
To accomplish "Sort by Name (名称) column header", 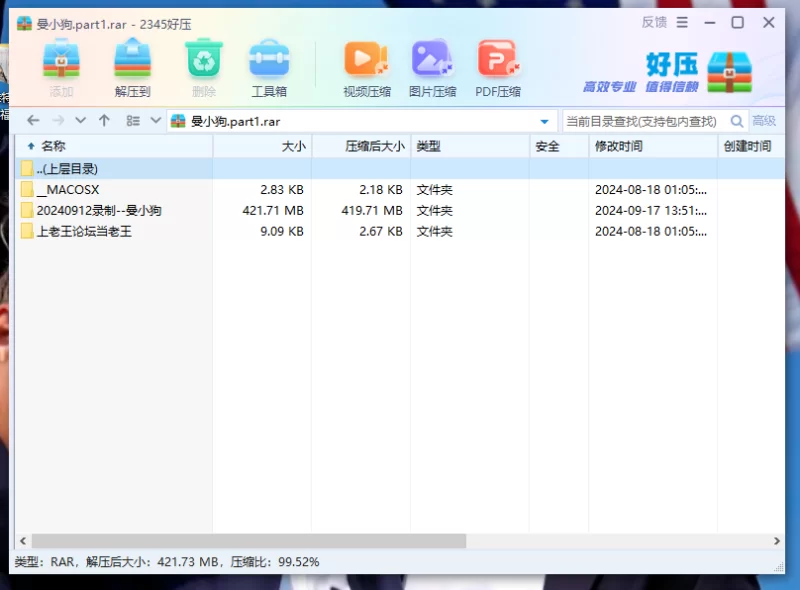I will click(x=114, y=146).
